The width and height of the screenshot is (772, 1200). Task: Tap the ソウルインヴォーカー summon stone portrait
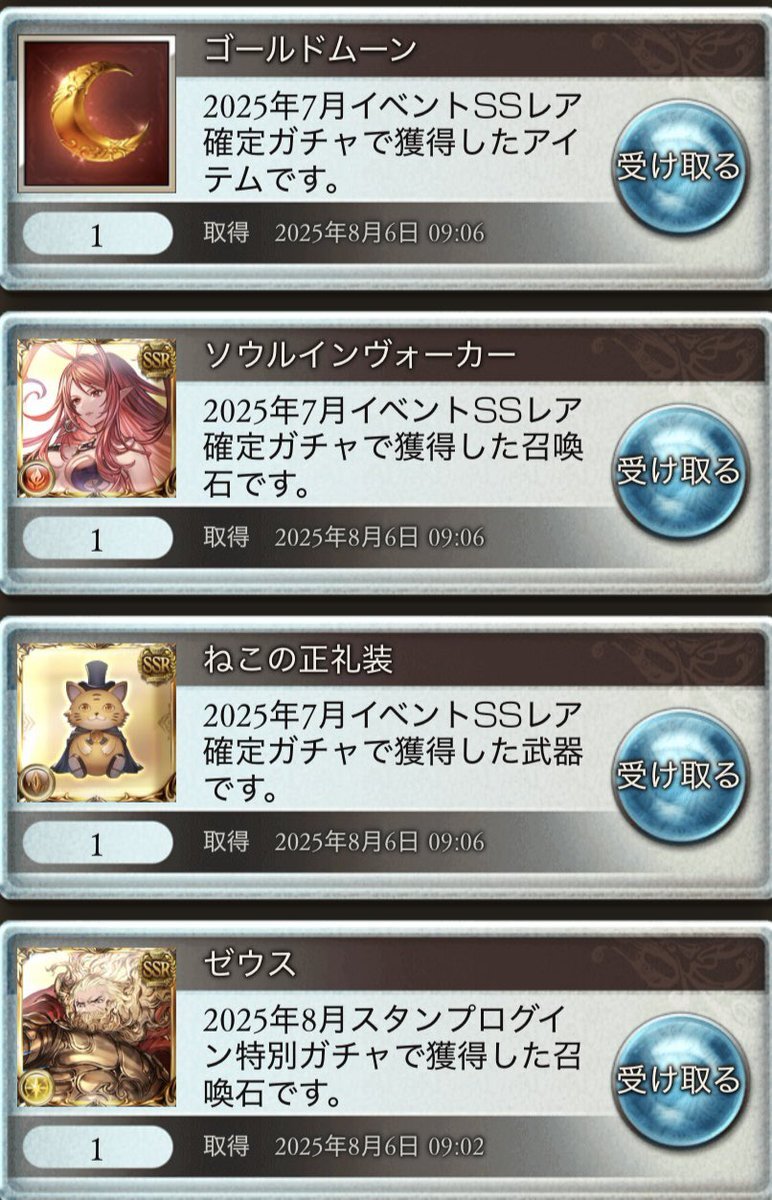pyautogui.click(x=97, y=419)
